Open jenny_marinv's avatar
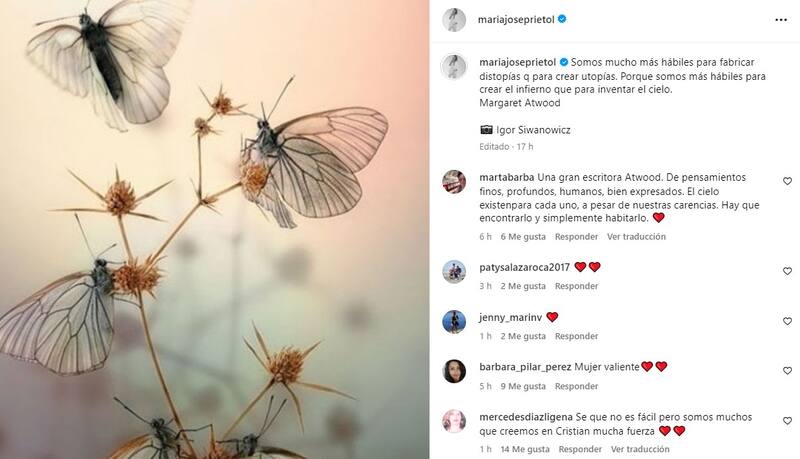Screen dimensions: 800x459 (454, 322)
